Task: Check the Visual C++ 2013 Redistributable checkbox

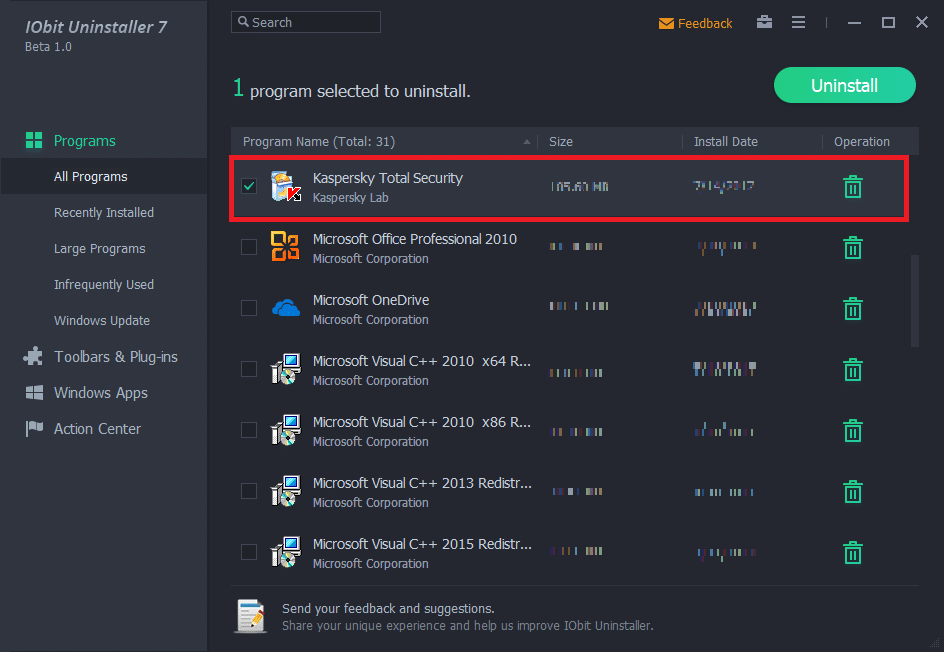Action: point(249,491)
